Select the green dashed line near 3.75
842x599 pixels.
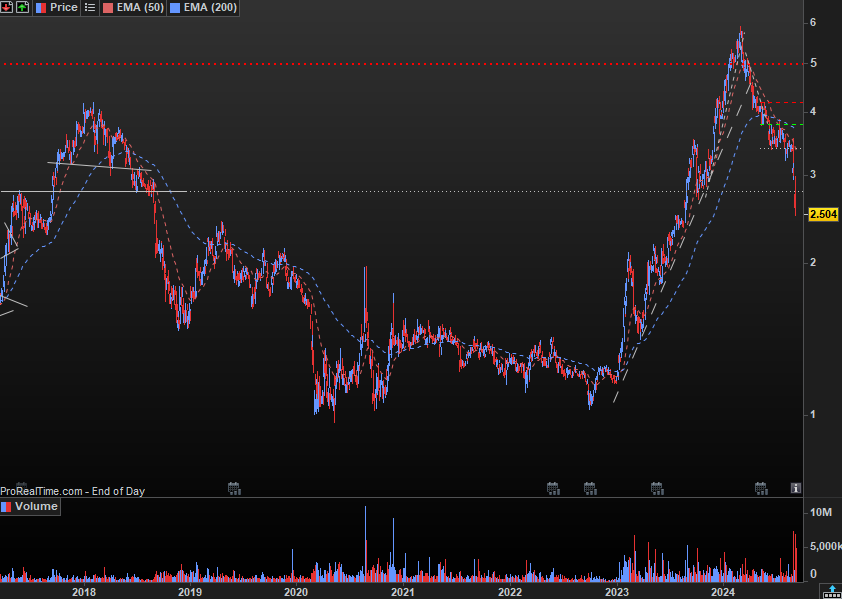point(782,125)
